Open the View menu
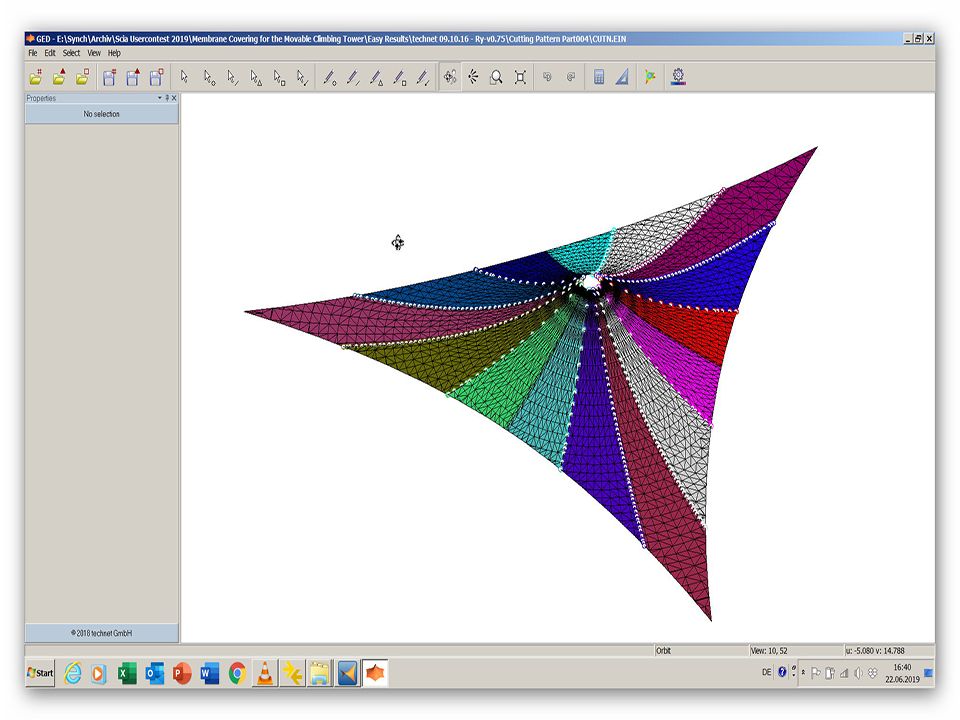This screenshot has width=960, height=720. point(94,53)
